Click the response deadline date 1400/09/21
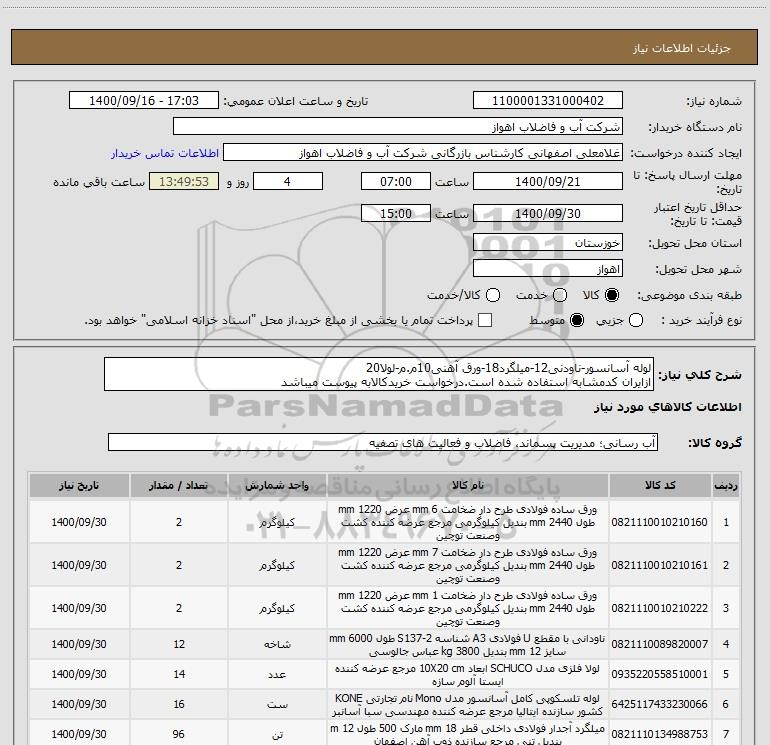The height and width of the screenshot is (745, 770). [x=548, y=182]
